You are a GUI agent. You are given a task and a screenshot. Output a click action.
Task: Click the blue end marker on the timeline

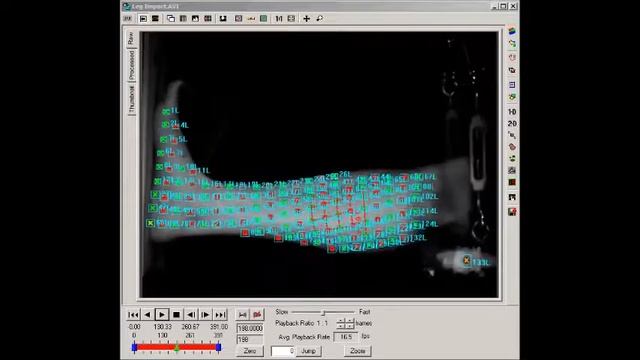(x=218, y=347)
